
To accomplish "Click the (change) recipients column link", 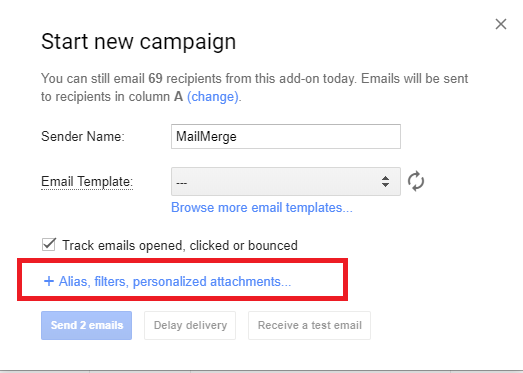I will coord(213,97).
